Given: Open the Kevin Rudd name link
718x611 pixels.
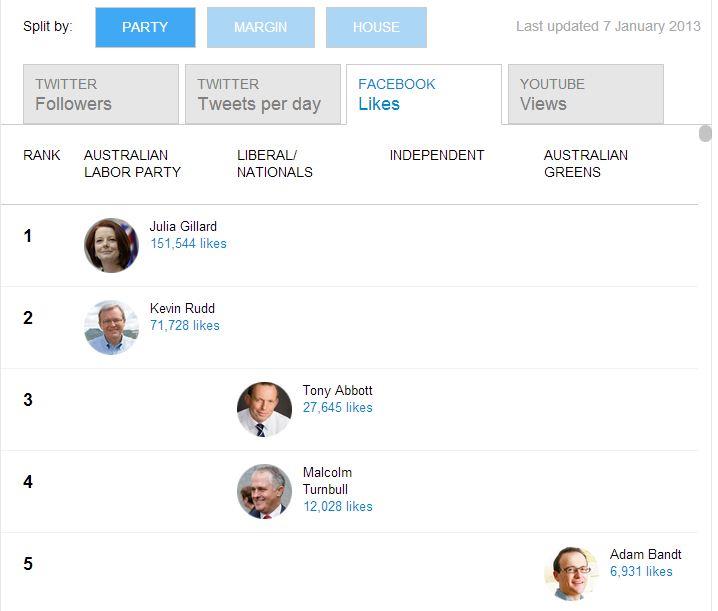Looking at the screenshot, I should click(182, 308).
